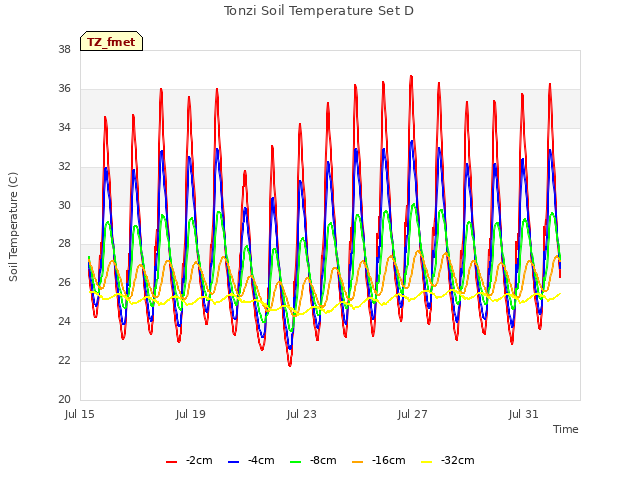Click the -8cm legend label
The height and width of the screenshot is (480, 640).
click(323, 460)
